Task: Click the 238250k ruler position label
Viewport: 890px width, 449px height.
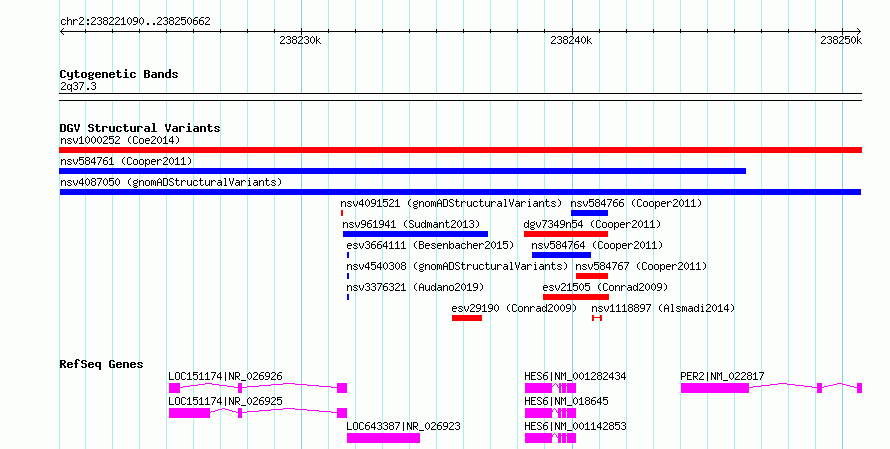Action: point(841,41)
